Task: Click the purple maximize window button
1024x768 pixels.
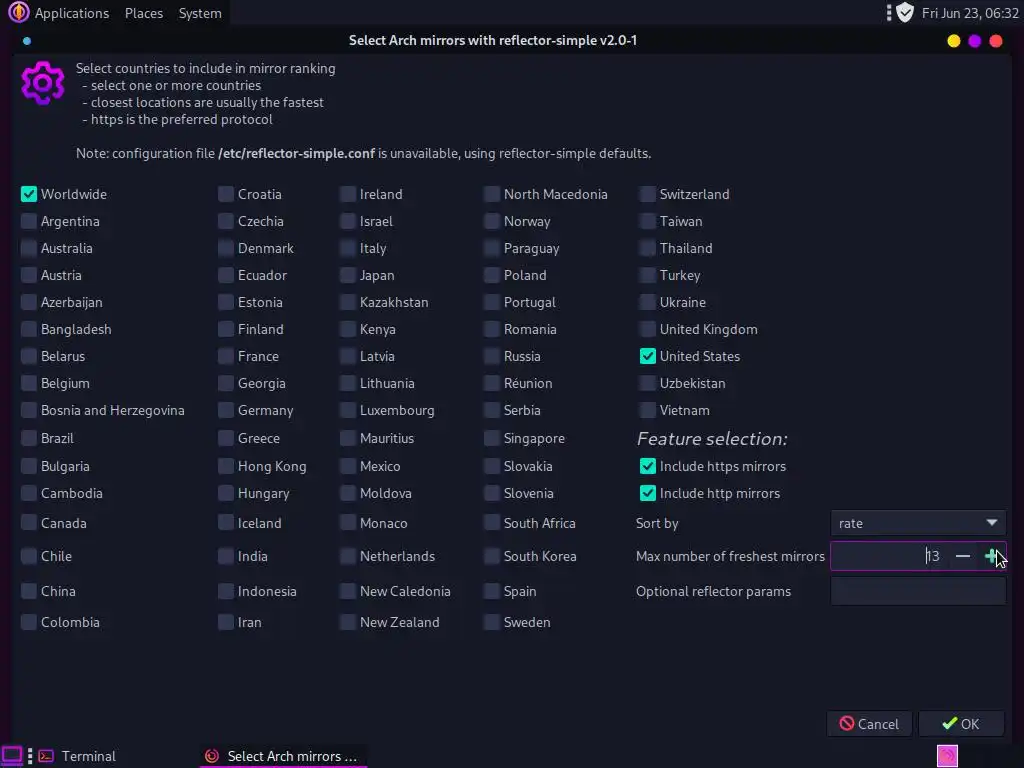Action: pyautogui.click(x=974, y=40)
